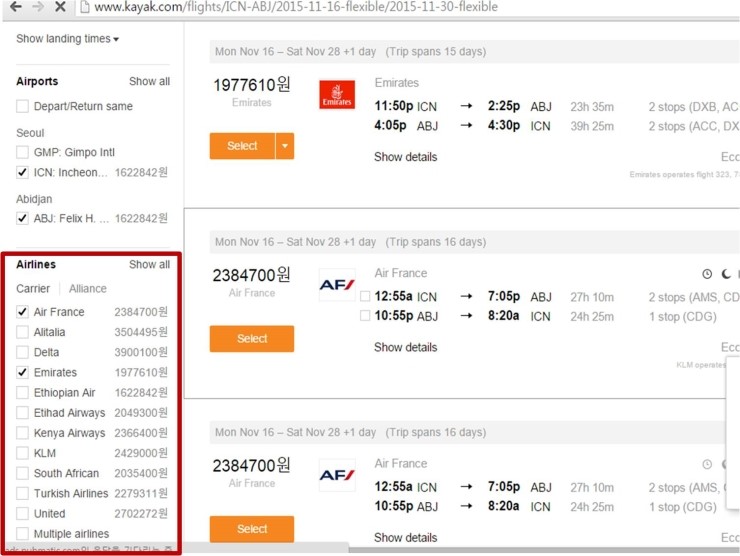Click the Emirates 23h 35m duration
This screenshot has height=556, width=740.
592,107
